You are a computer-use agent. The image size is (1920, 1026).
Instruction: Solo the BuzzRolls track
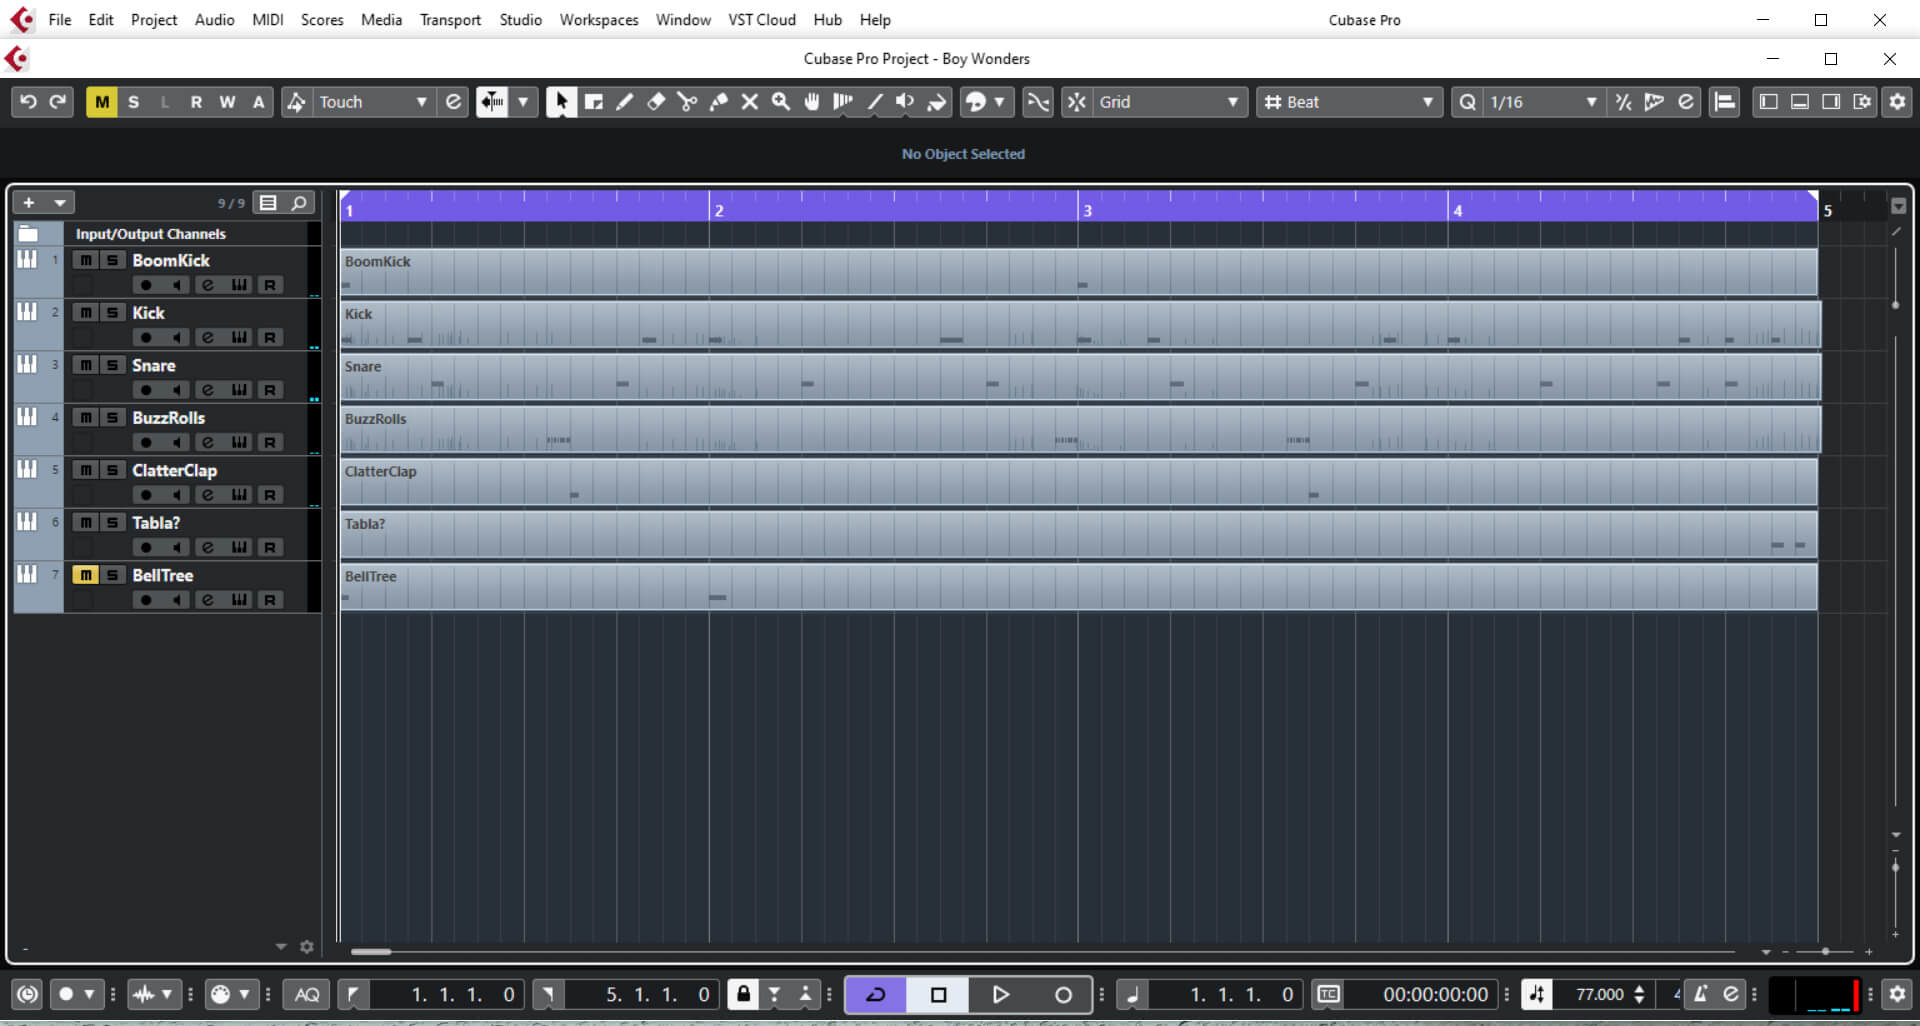[113, 418]
